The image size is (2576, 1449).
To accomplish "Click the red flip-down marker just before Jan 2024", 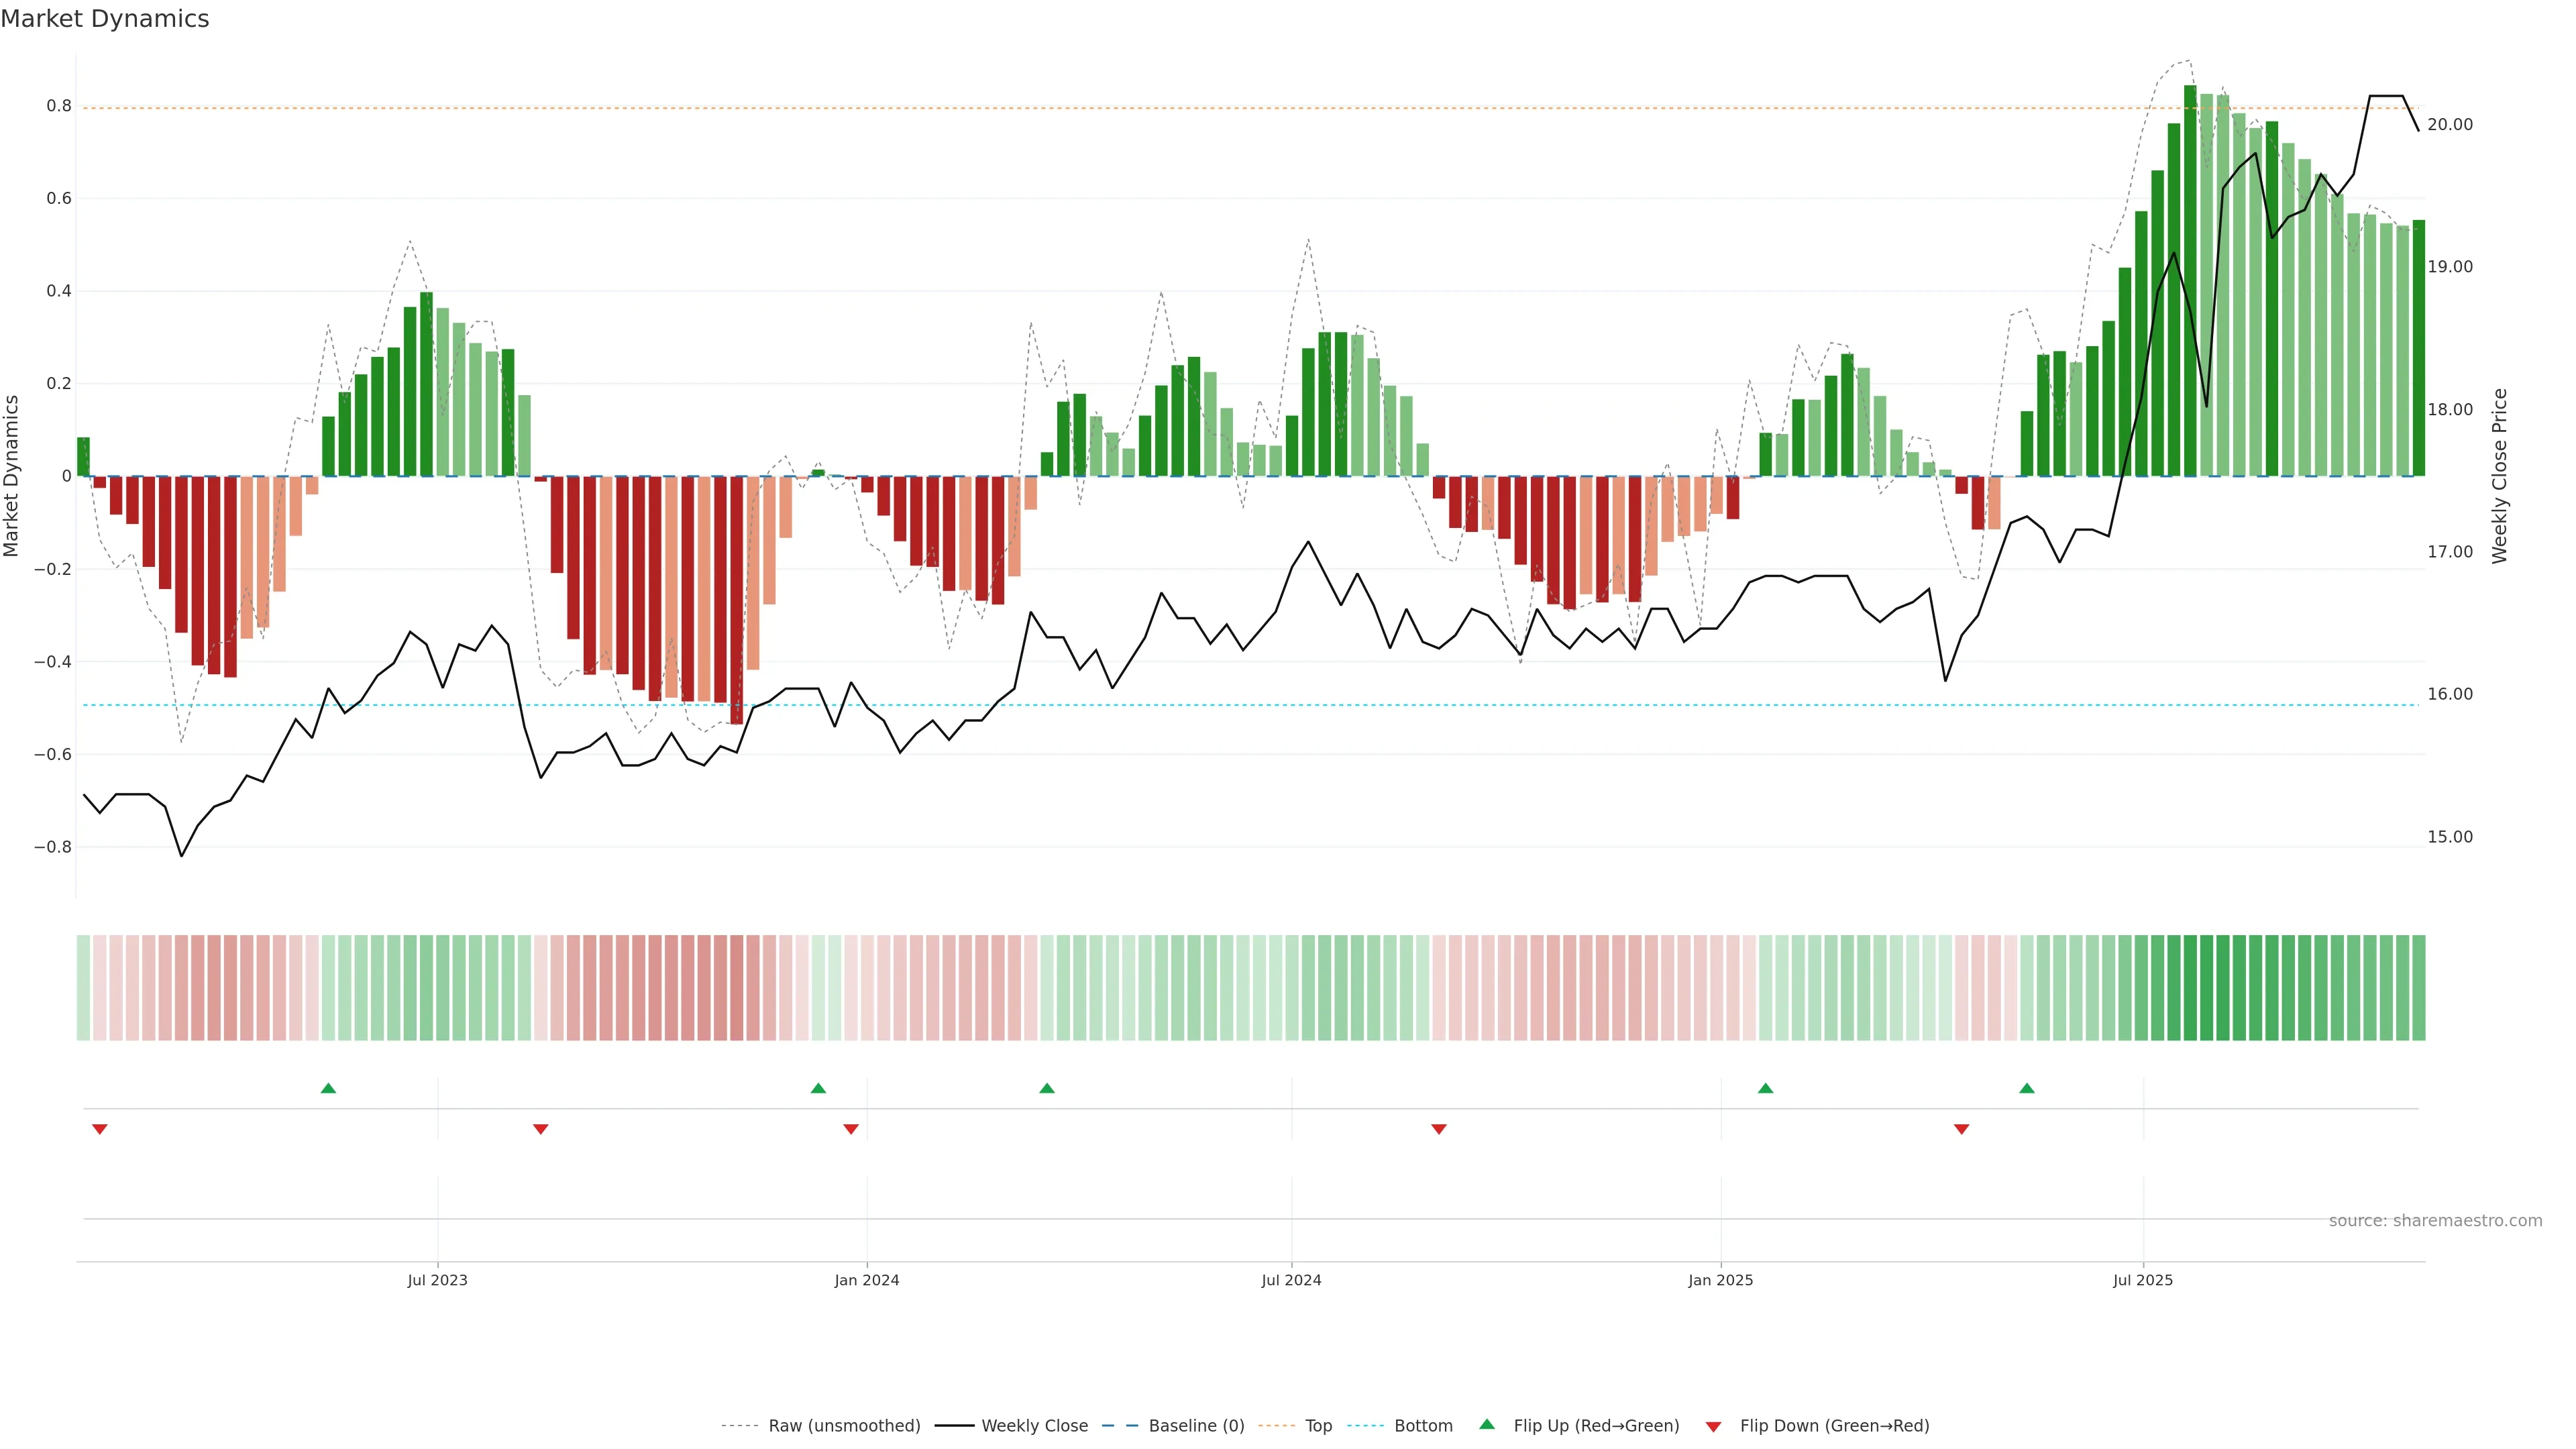I will point(851,1129).
